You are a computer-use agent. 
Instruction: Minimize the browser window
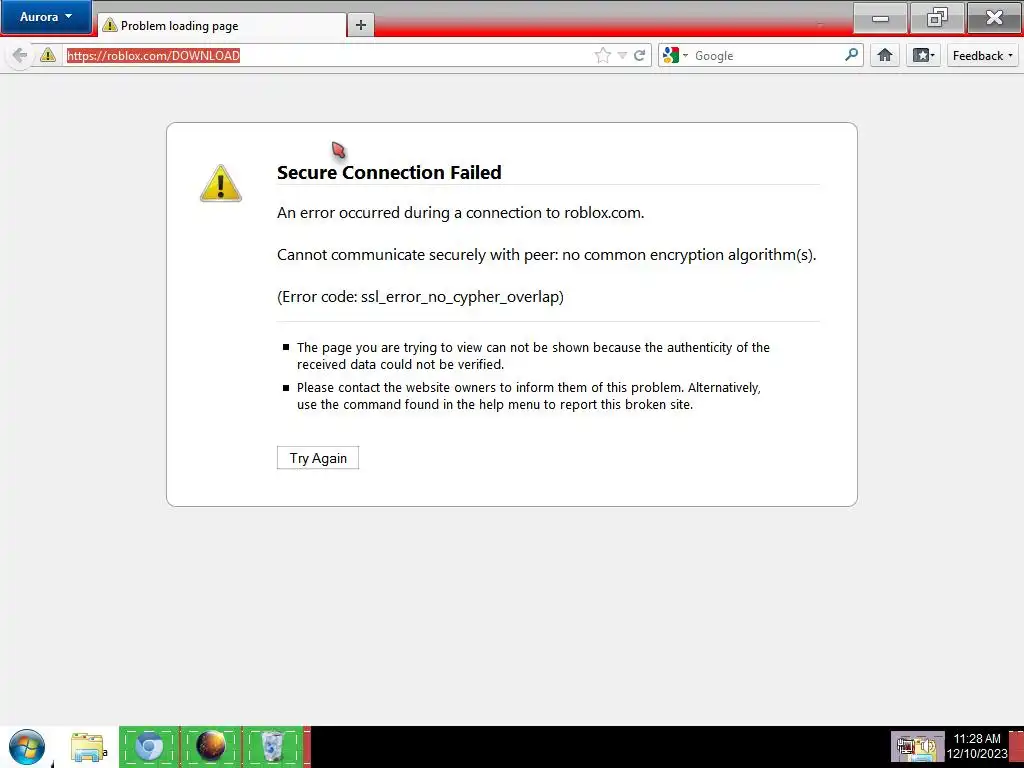coord(880,18)
